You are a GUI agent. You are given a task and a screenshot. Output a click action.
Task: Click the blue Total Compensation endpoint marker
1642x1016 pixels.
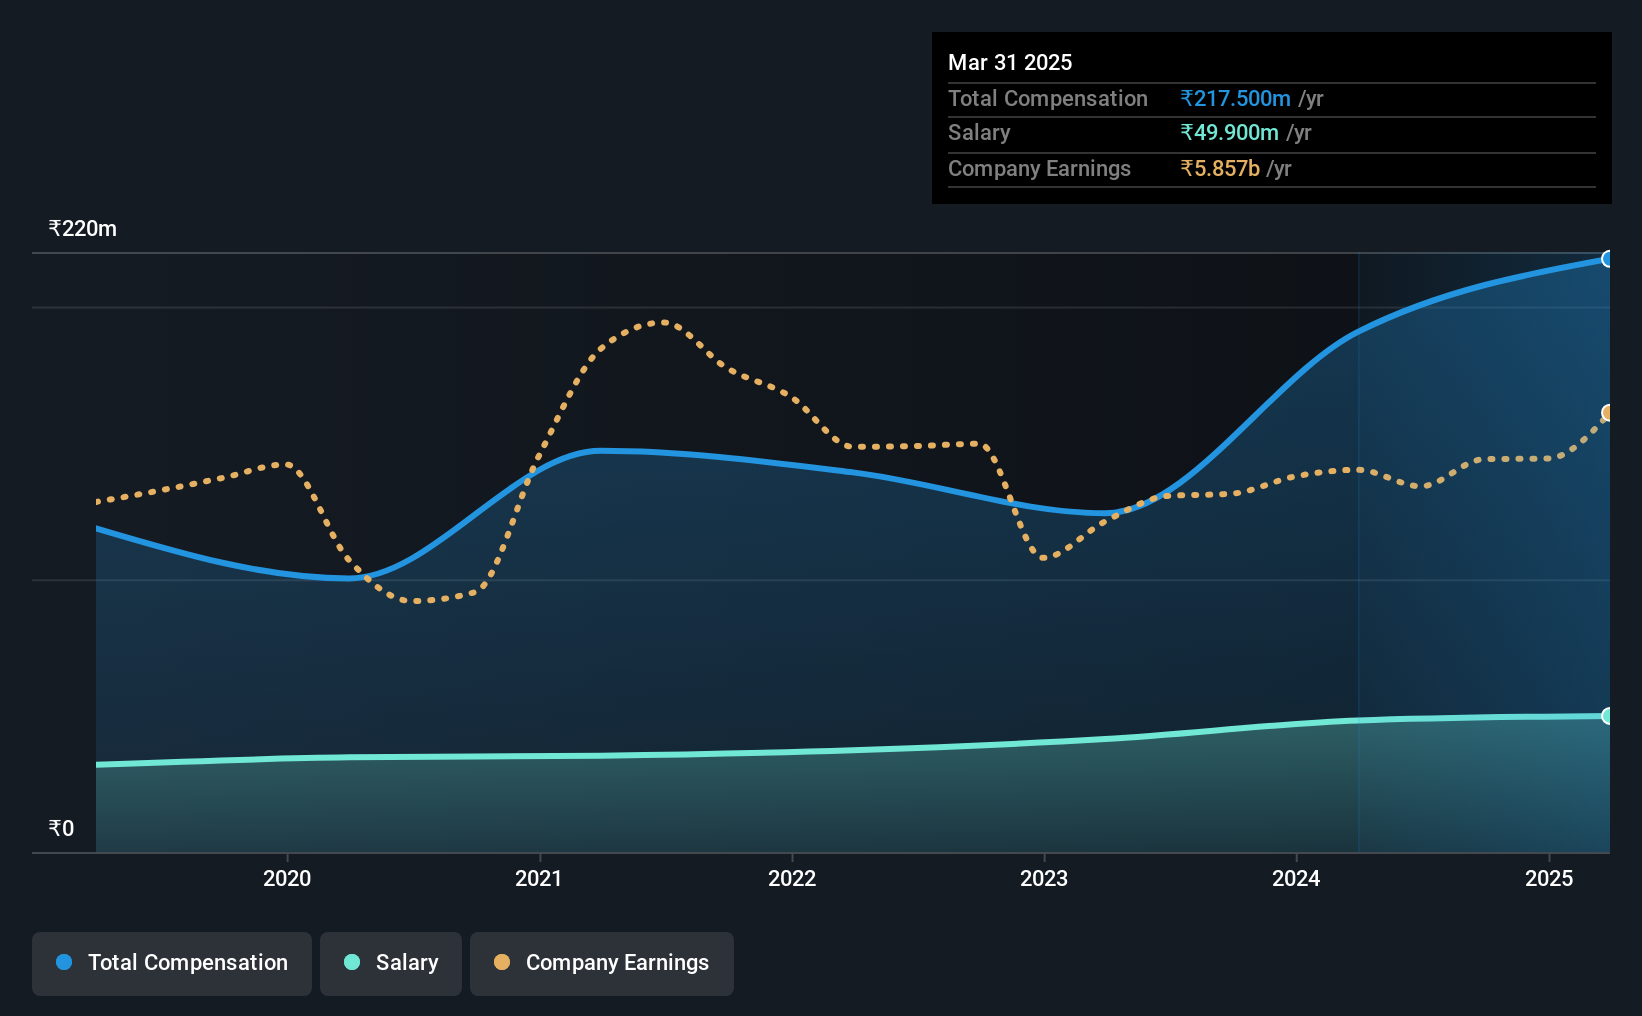[x=1607, y=259]
